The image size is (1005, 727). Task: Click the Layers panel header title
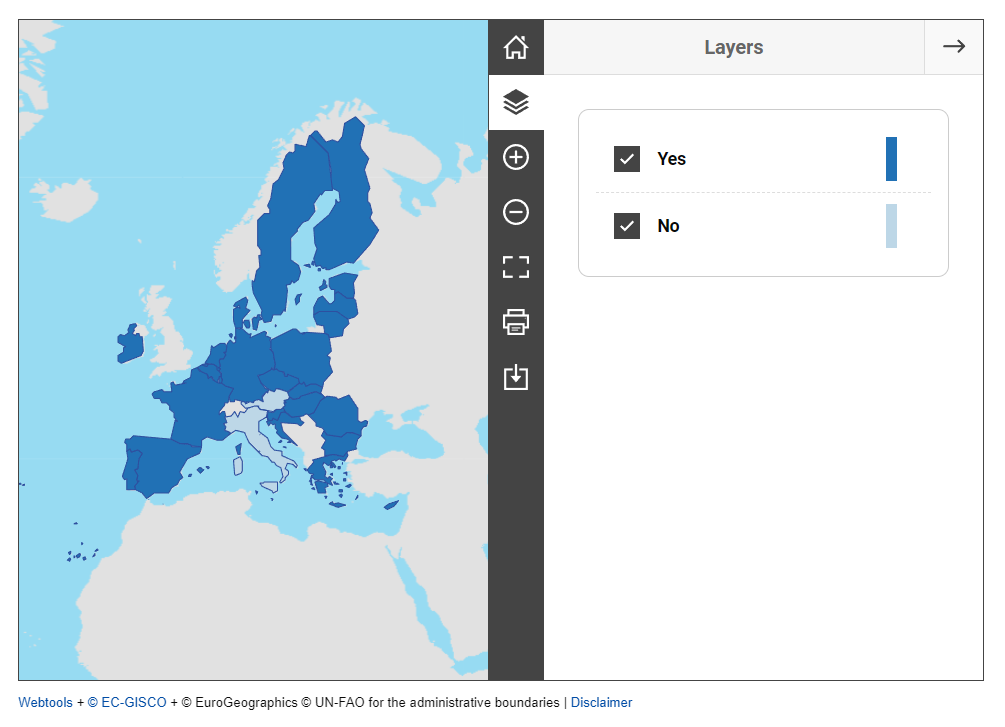click(733, 47)
